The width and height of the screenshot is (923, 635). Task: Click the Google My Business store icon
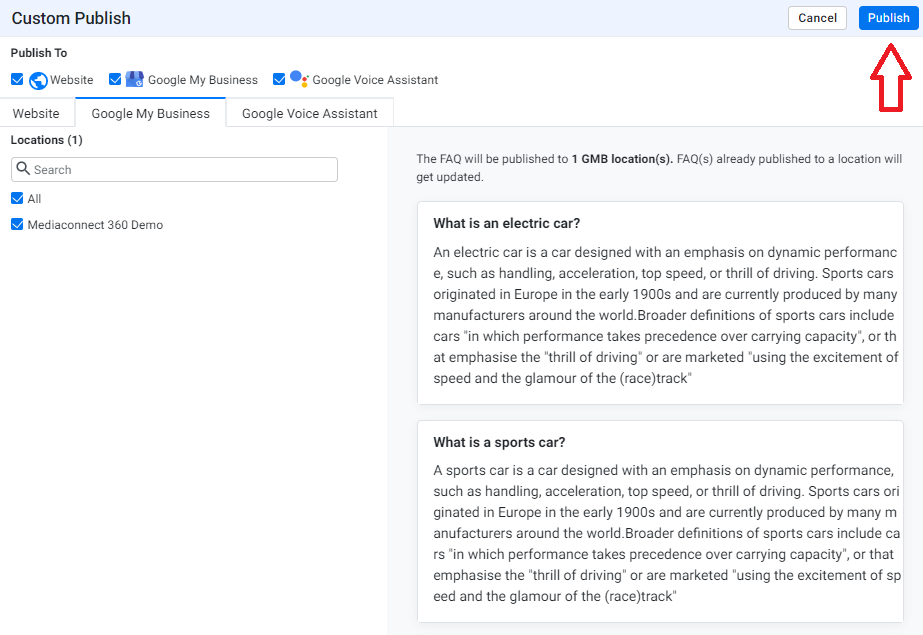[135, 79]
